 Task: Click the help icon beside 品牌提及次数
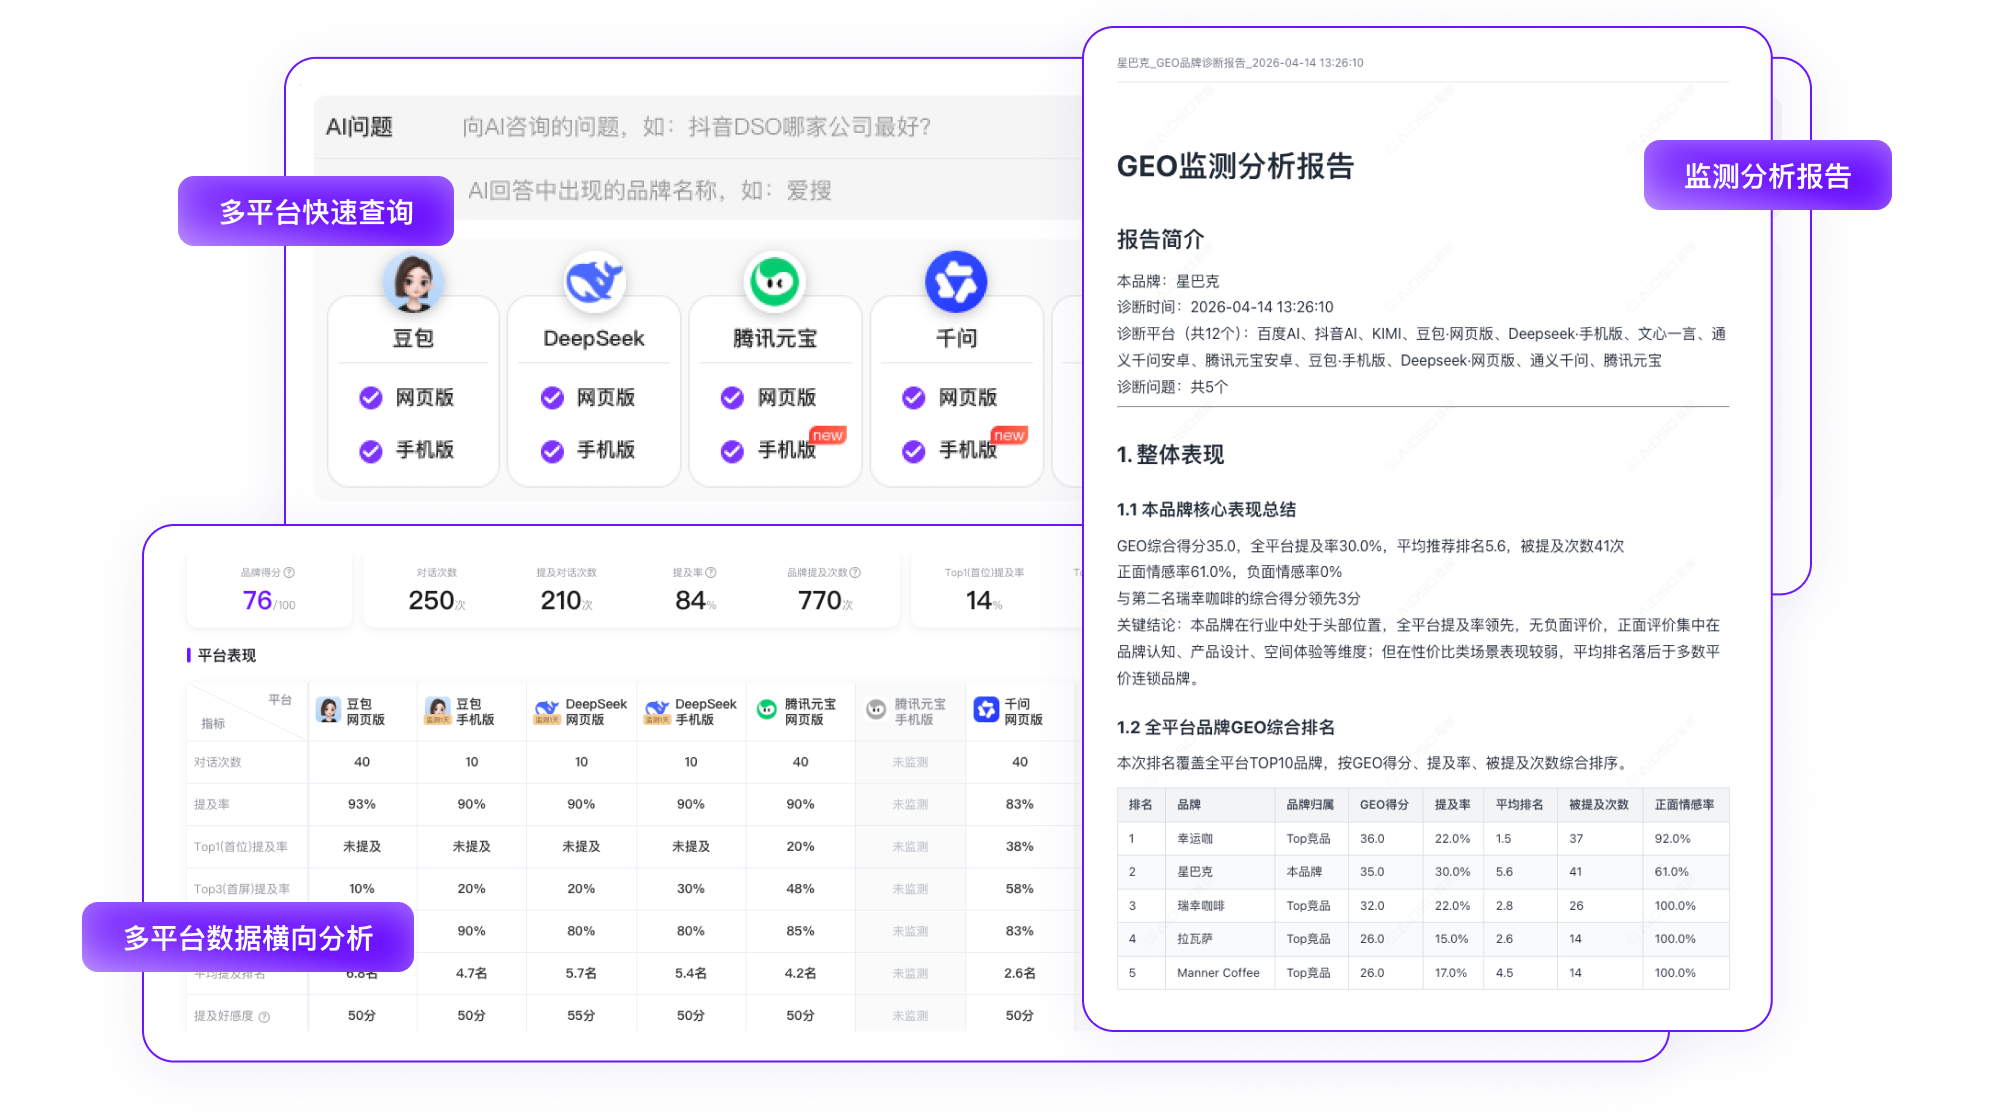click(x=856, y=572)
